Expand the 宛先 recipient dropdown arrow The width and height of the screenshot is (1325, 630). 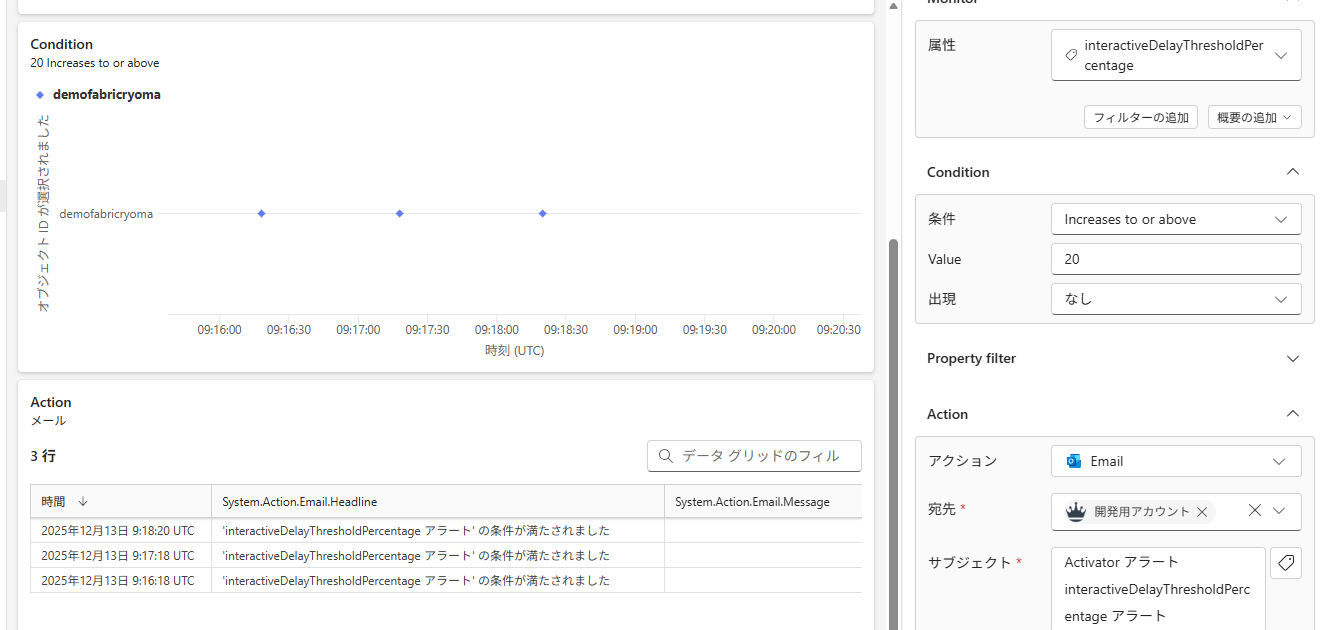tap(1279, 510)
